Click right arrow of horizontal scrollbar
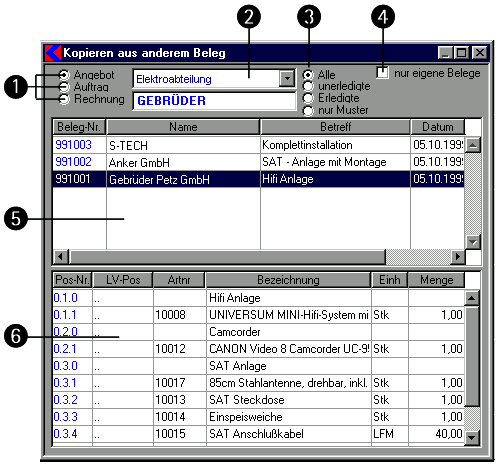The image size is (499, 465). click(x=458, y=256)
